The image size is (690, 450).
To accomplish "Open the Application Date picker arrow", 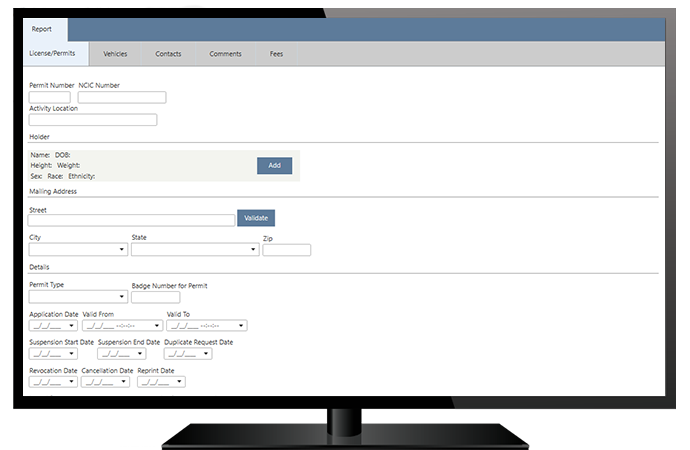I will [x=71, y=325].
